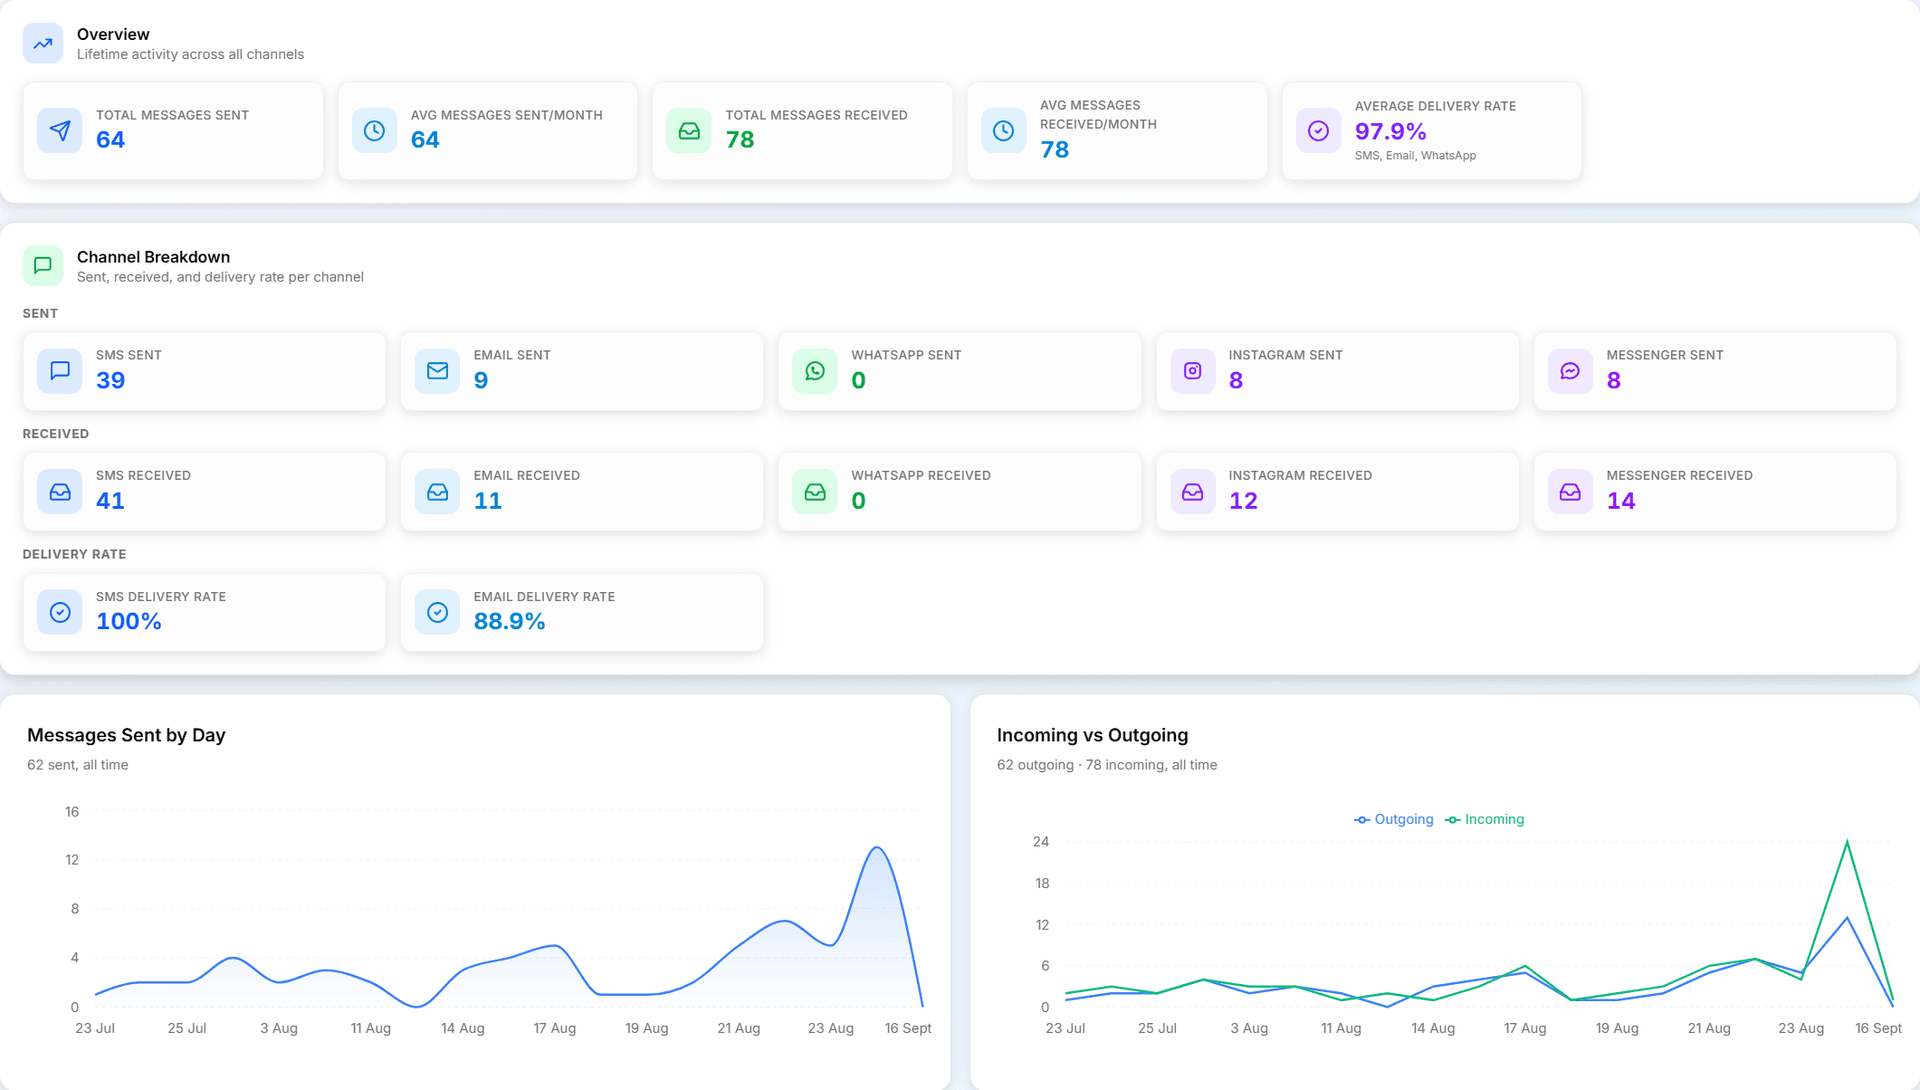Toggle the Outgoing series in chart legend
The image size is (1920, 1090).
coord(1394,819)
